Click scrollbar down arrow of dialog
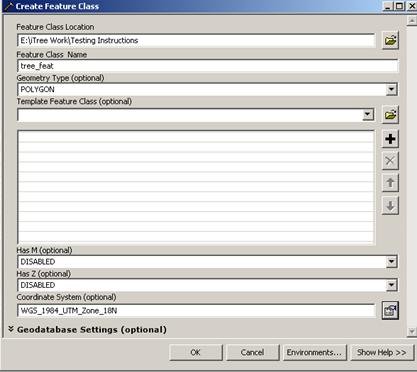 [x=412, y=331]
